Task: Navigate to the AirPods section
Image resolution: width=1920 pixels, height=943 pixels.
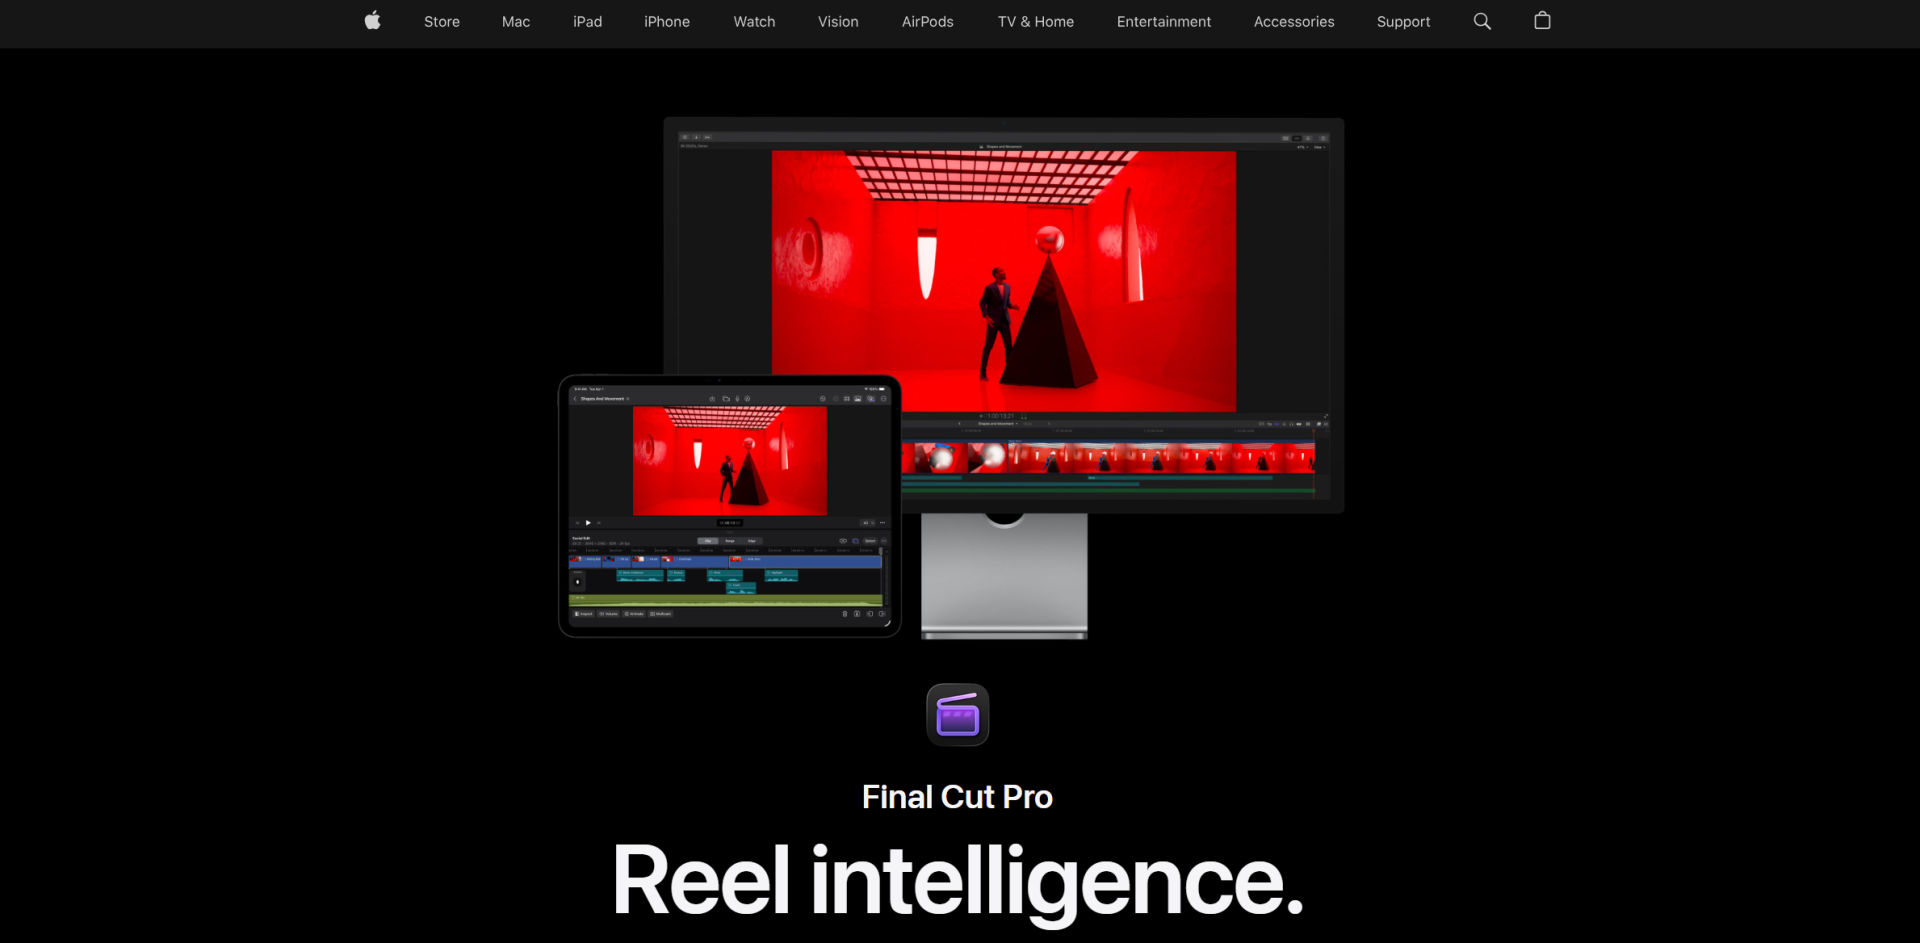Action: (927, 22)
